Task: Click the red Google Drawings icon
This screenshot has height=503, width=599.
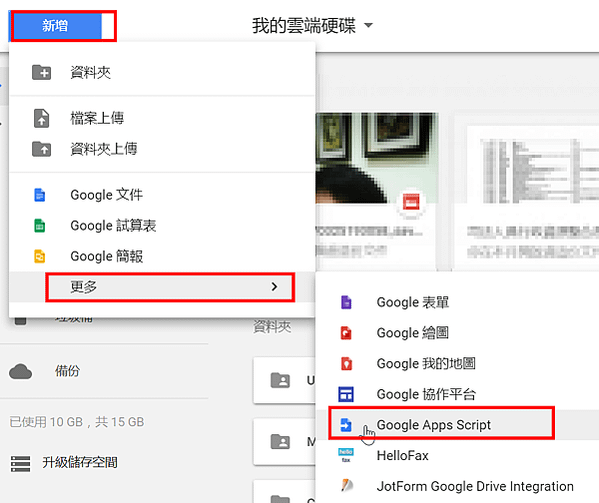Action: click(346, 333)
